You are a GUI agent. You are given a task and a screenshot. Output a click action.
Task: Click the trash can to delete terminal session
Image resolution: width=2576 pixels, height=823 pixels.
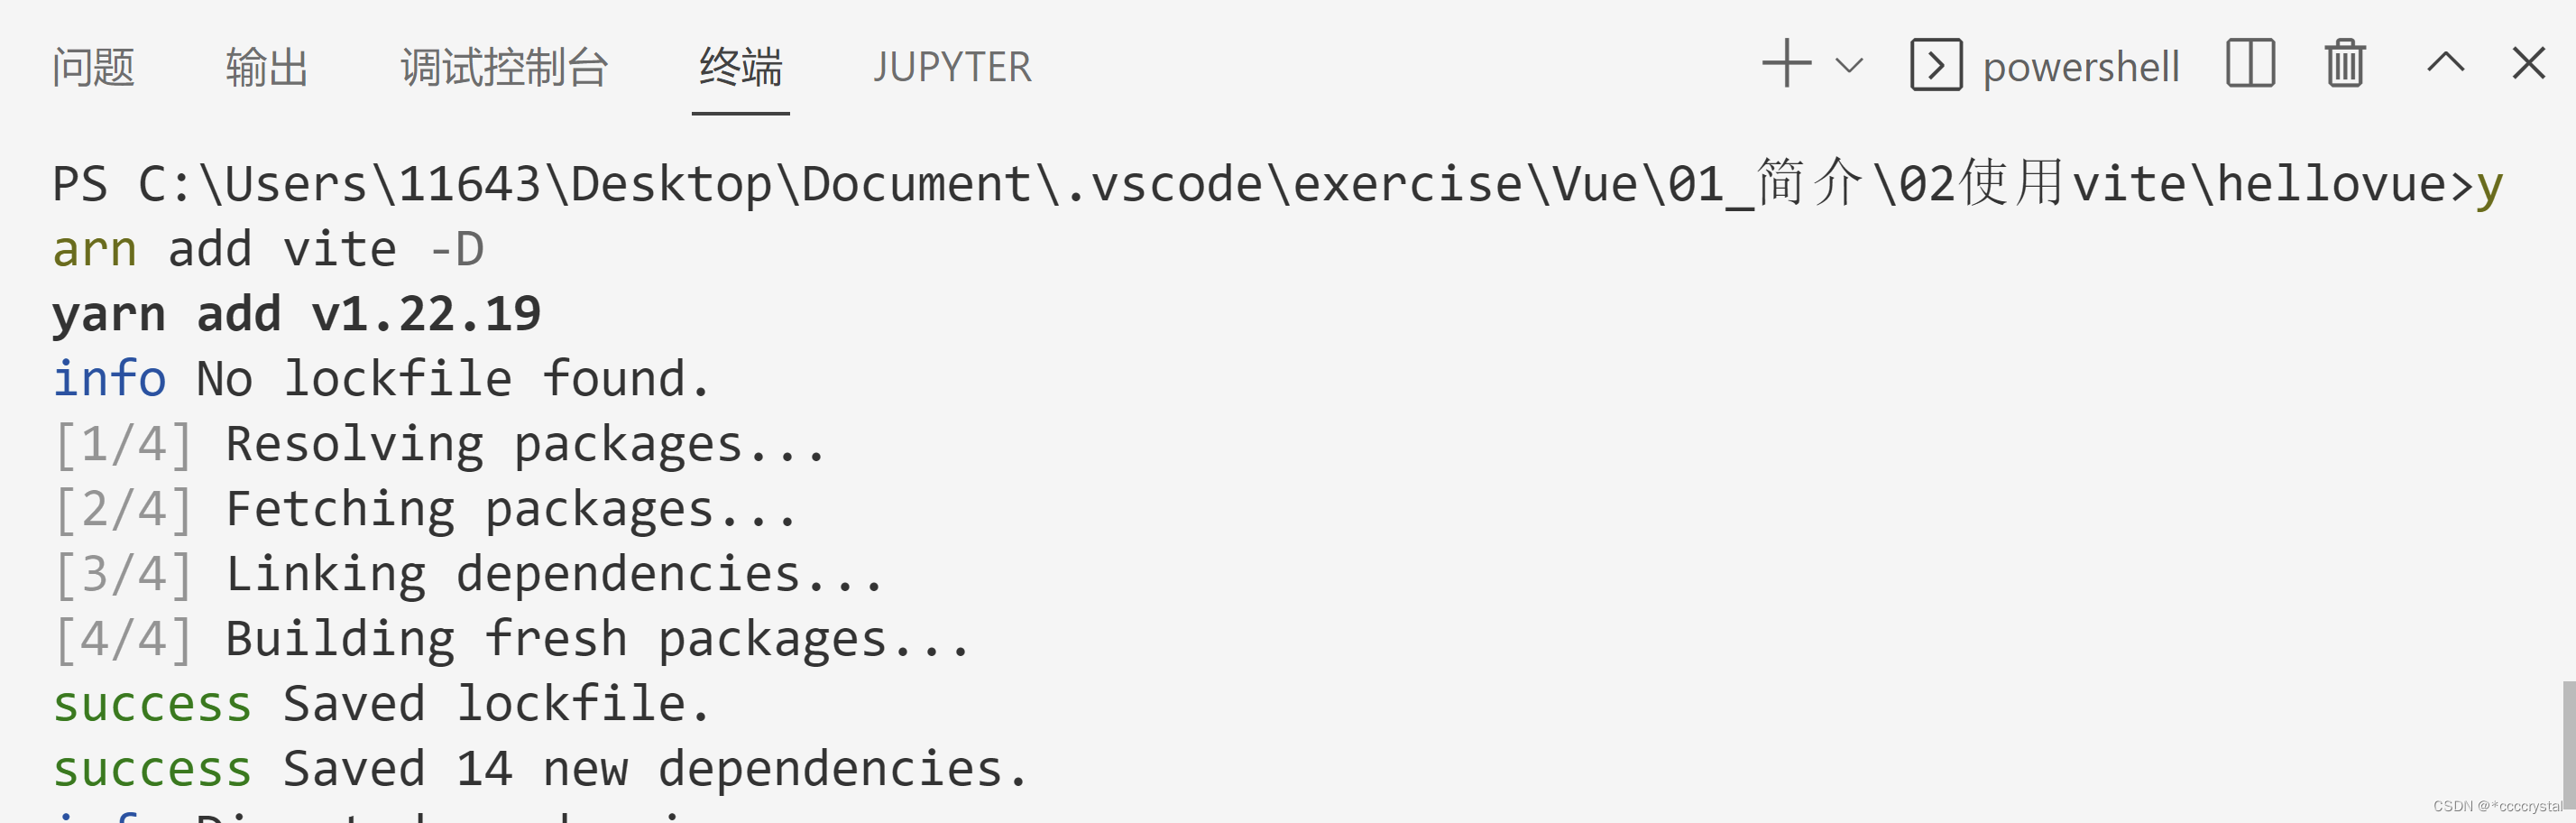point(2344,64)
